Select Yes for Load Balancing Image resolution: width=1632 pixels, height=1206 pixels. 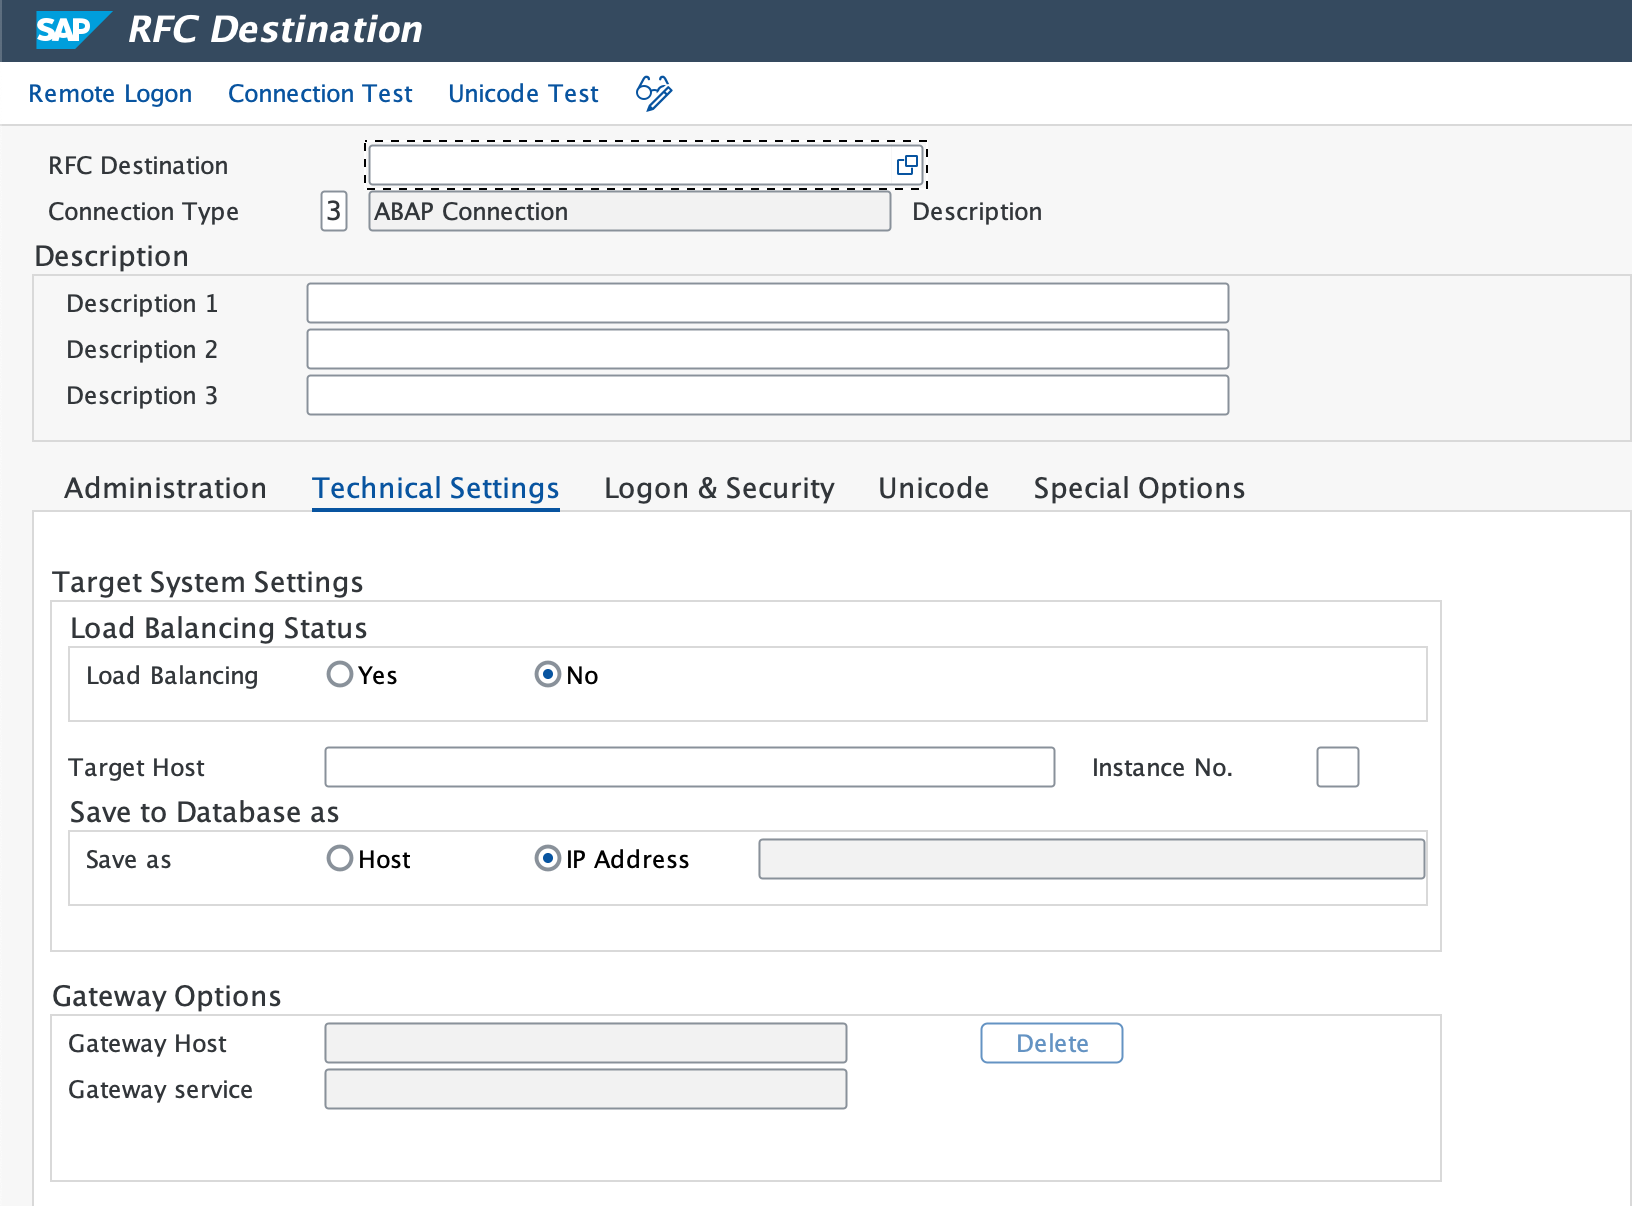[339, 674]
